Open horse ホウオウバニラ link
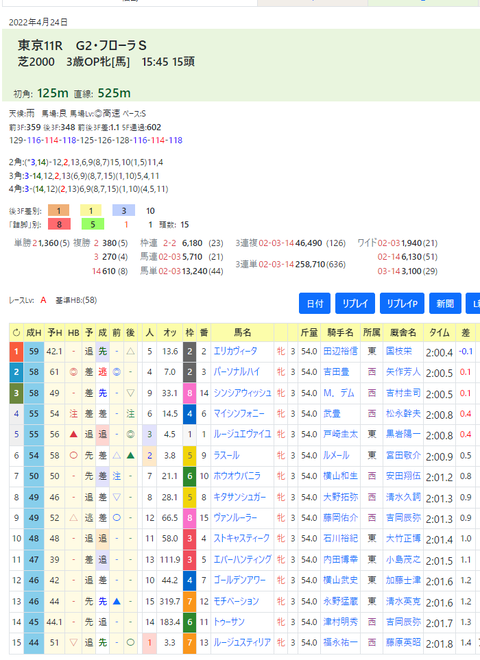This screenshot has height=660, width=480. [x=237, y=476]
